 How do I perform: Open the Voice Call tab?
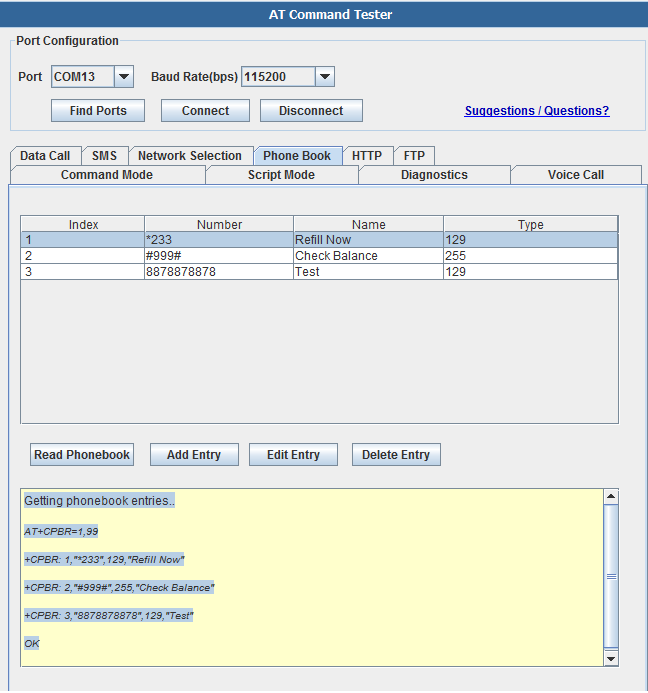pyautogui.click(x=576, y=175)
